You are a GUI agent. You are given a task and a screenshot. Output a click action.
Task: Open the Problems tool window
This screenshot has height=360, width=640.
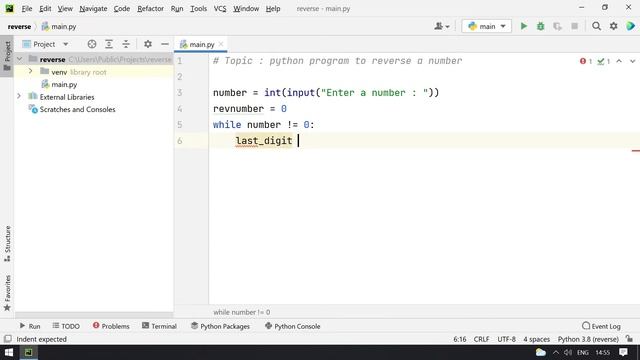click(111, 326)
